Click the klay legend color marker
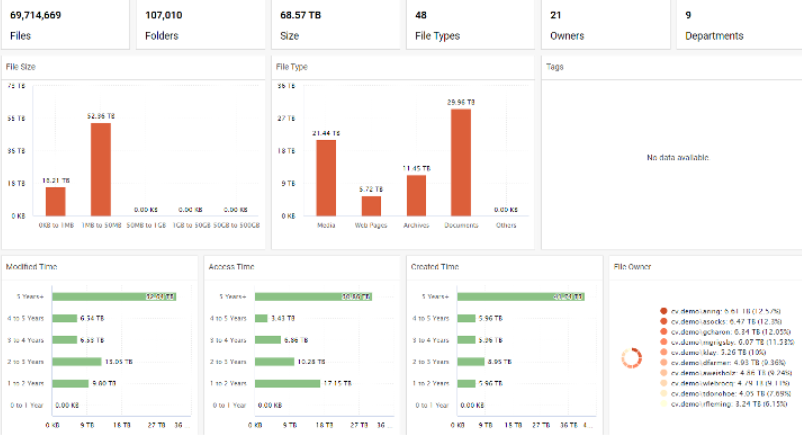The height and width of the screenshot is (438, 802). click(663, 352)
